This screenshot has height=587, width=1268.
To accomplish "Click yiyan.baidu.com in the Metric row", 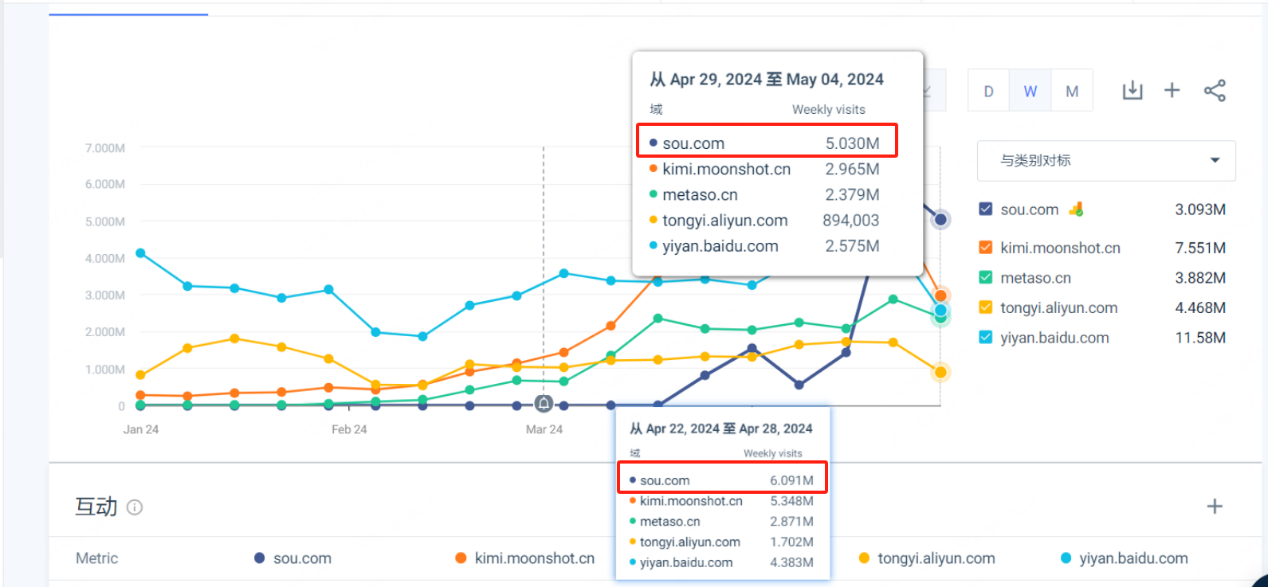I will [x=1123, y=559].
